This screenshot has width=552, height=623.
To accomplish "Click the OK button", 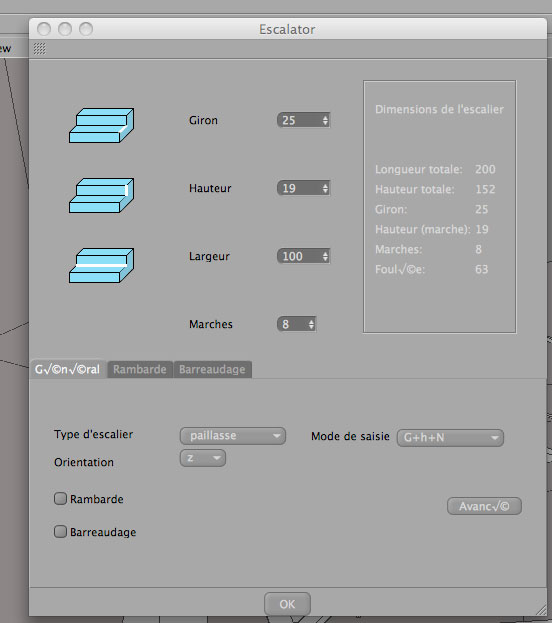I will pos(287,604).
